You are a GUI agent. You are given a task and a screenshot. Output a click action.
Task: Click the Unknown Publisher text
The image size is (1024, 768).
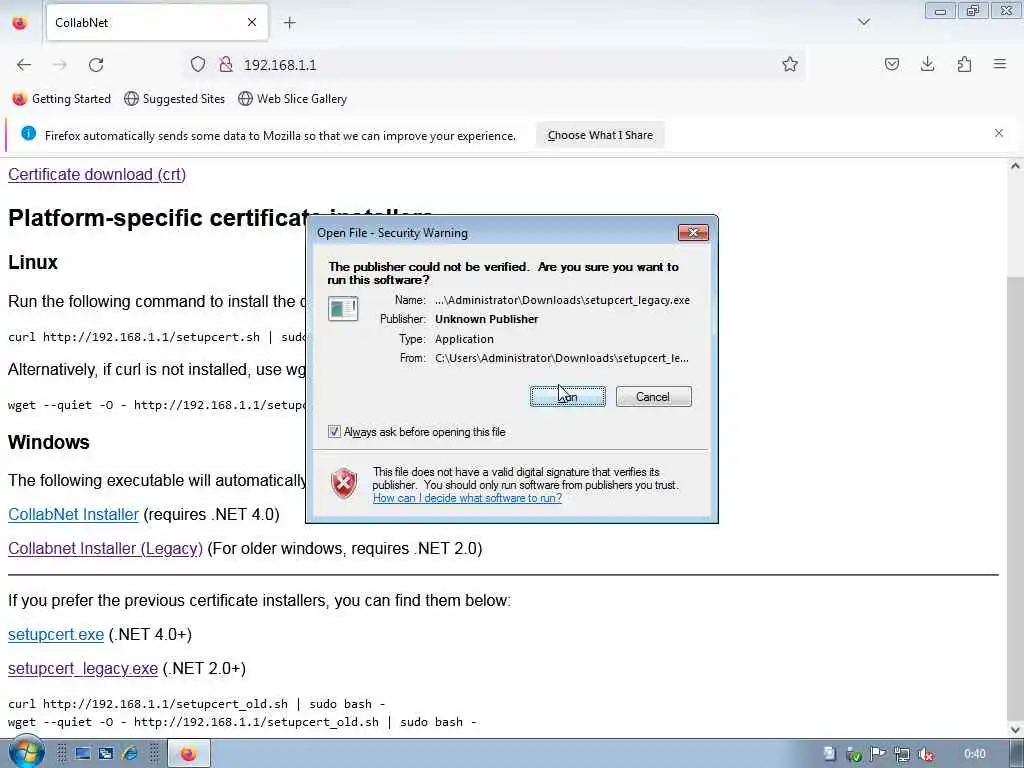pos(487,319)
